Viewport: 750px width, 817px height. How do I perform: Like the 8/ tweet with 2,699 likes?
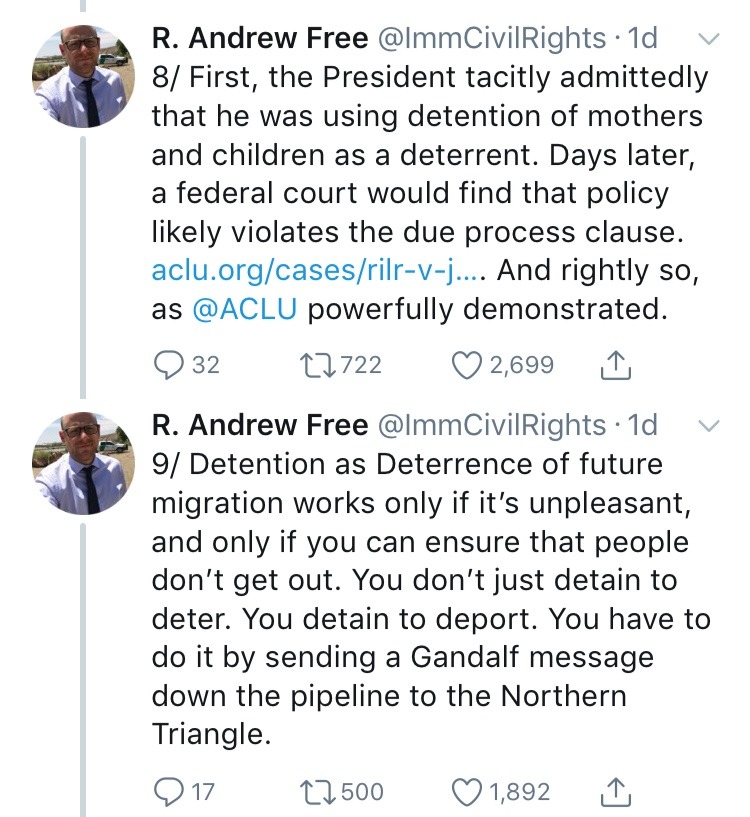467,365
